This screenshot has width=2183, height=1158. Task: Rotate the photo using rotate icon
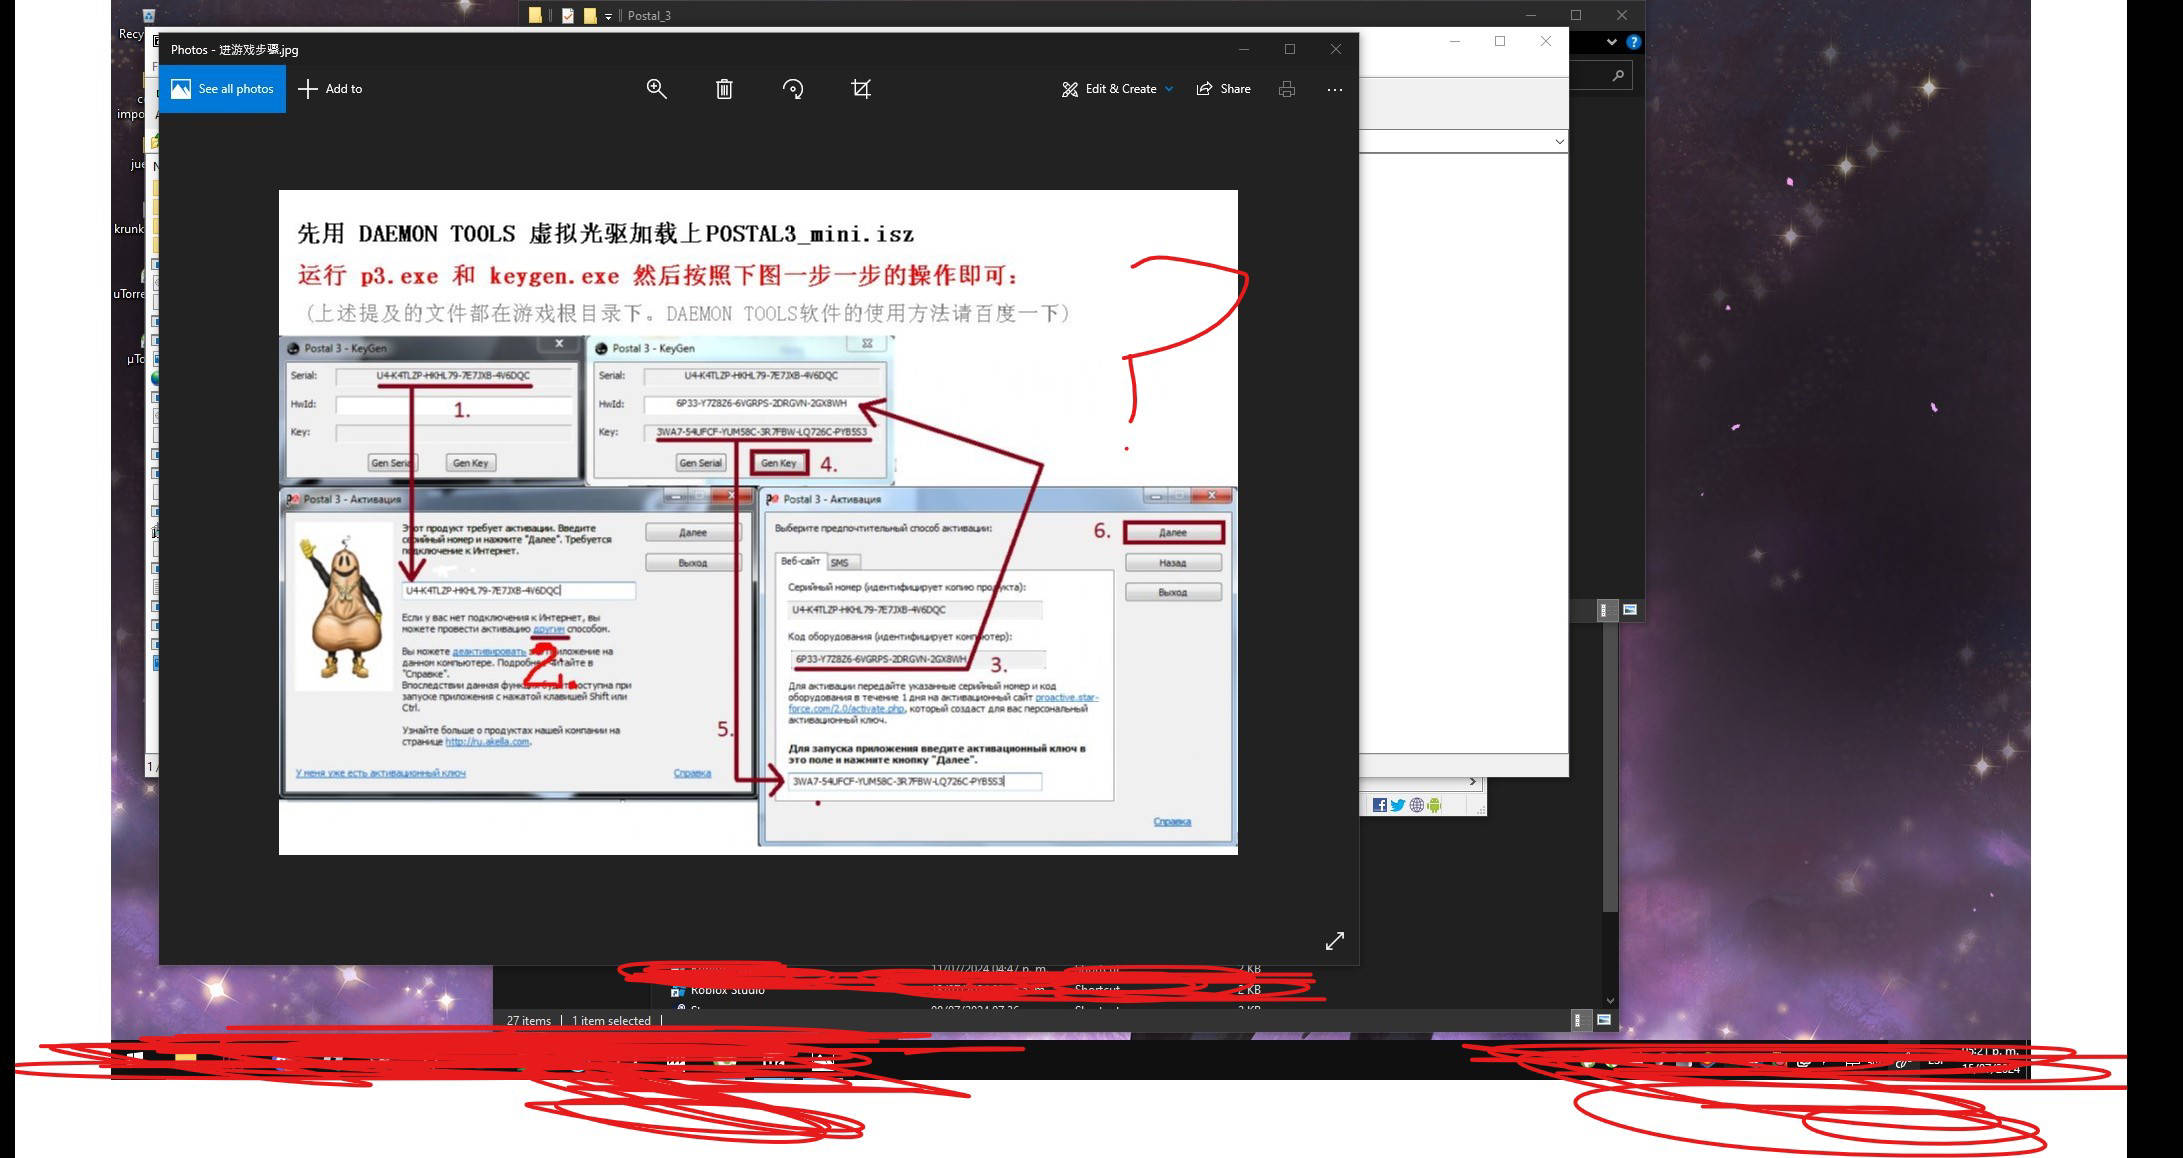[x=792, y=89]
